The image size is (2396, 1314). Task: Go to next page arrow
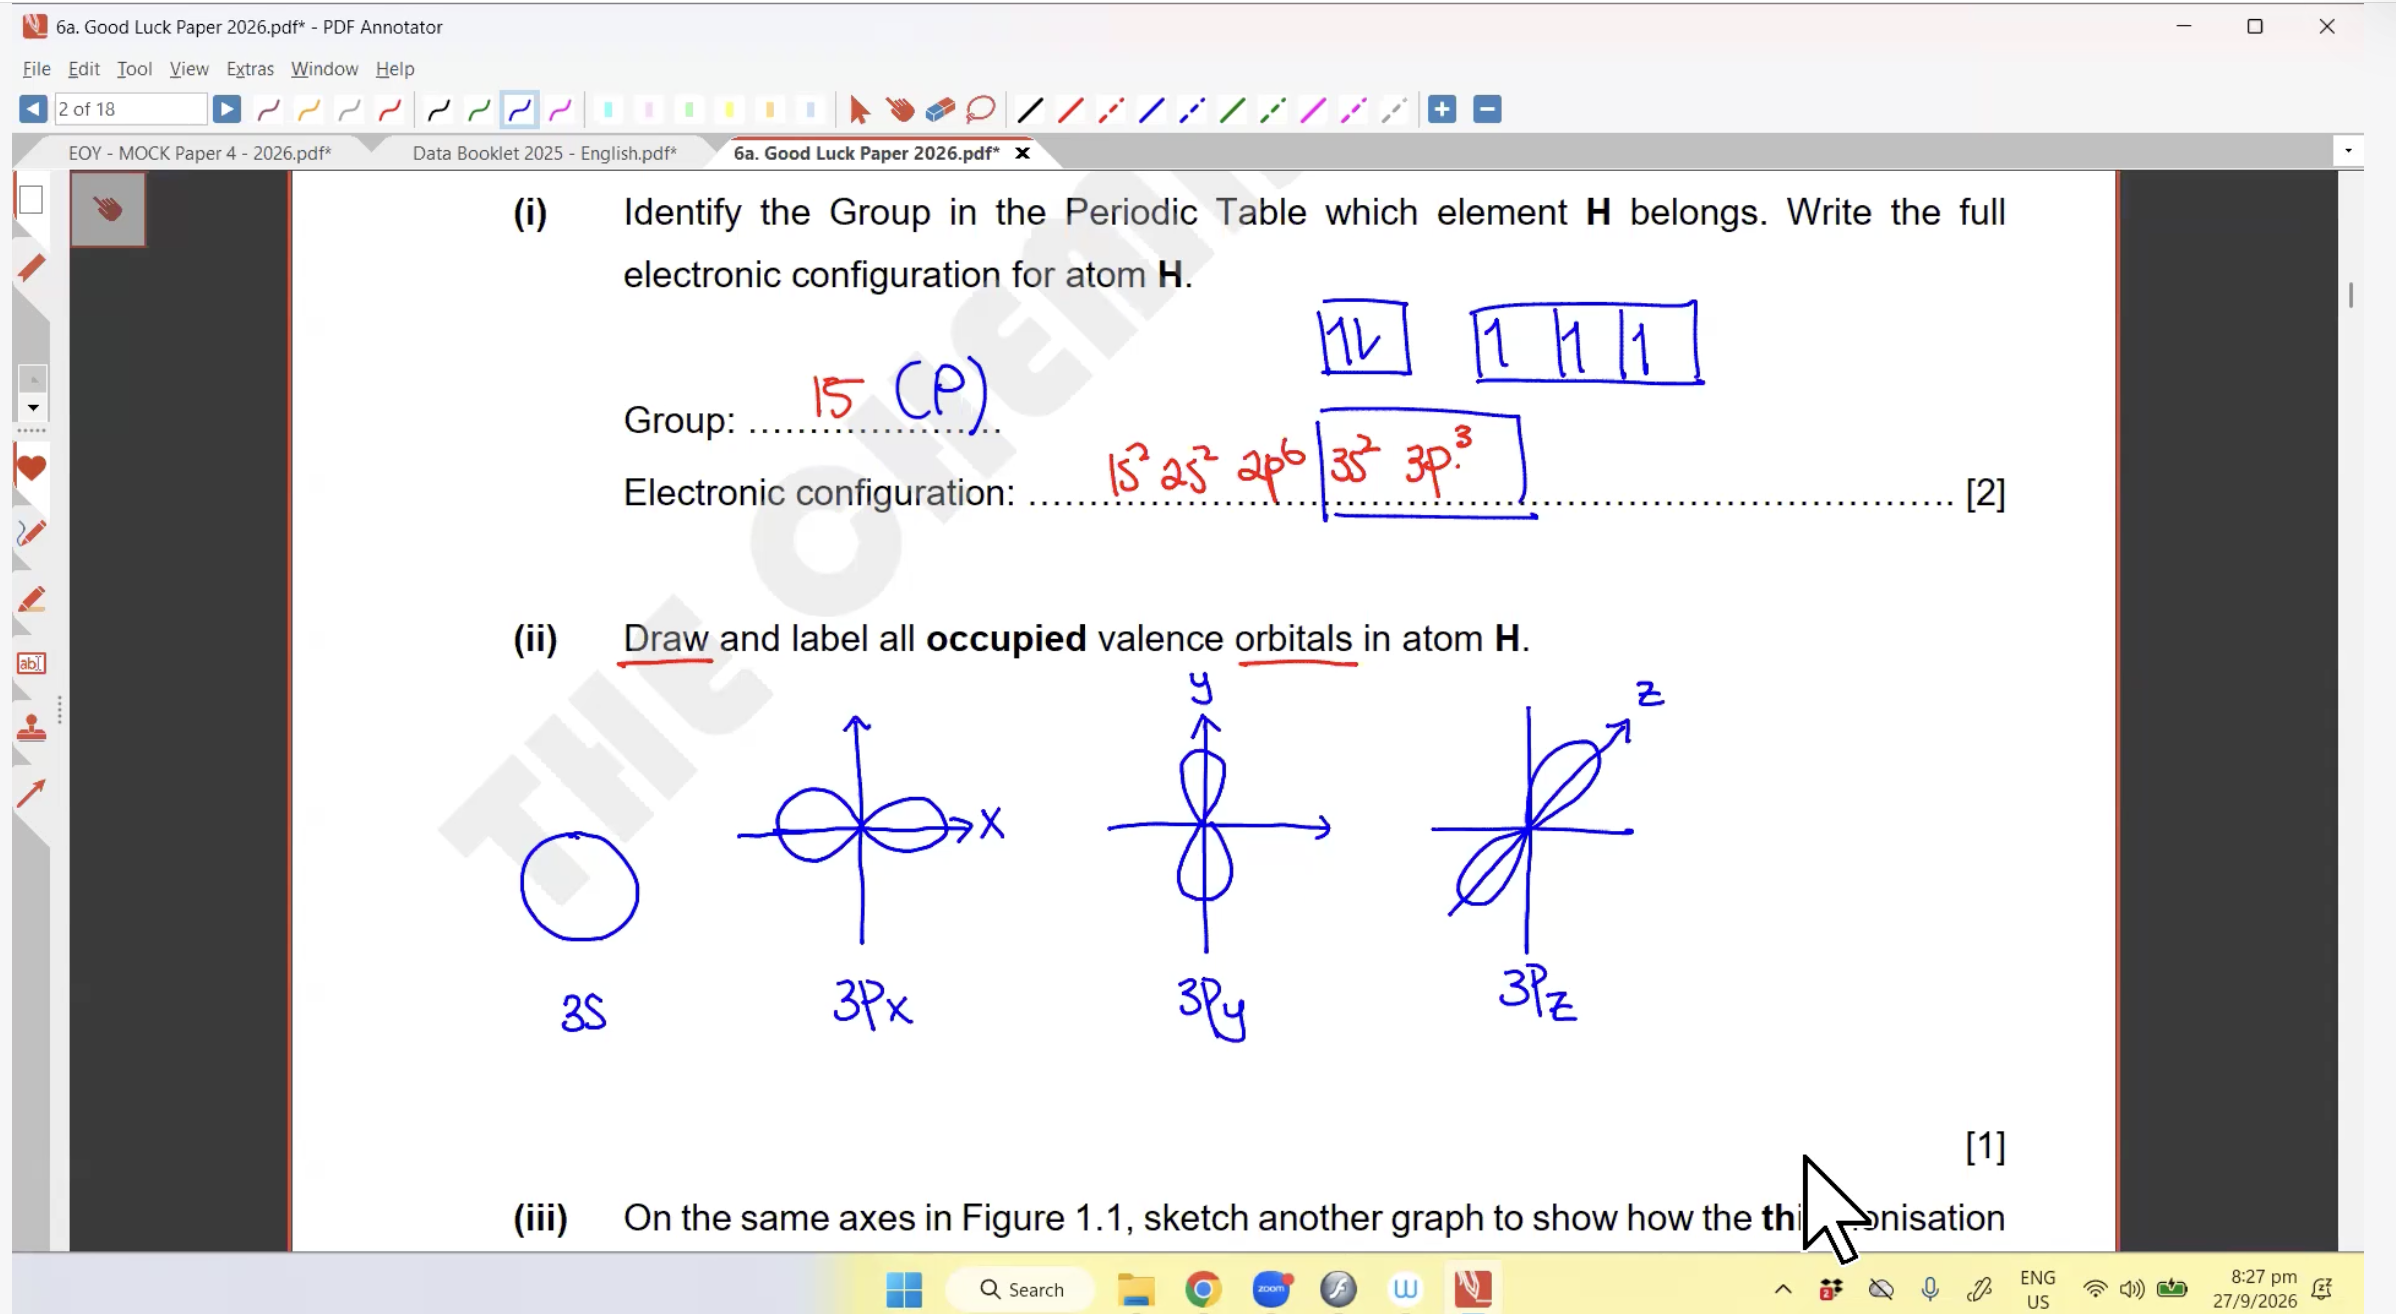[227, 109]
